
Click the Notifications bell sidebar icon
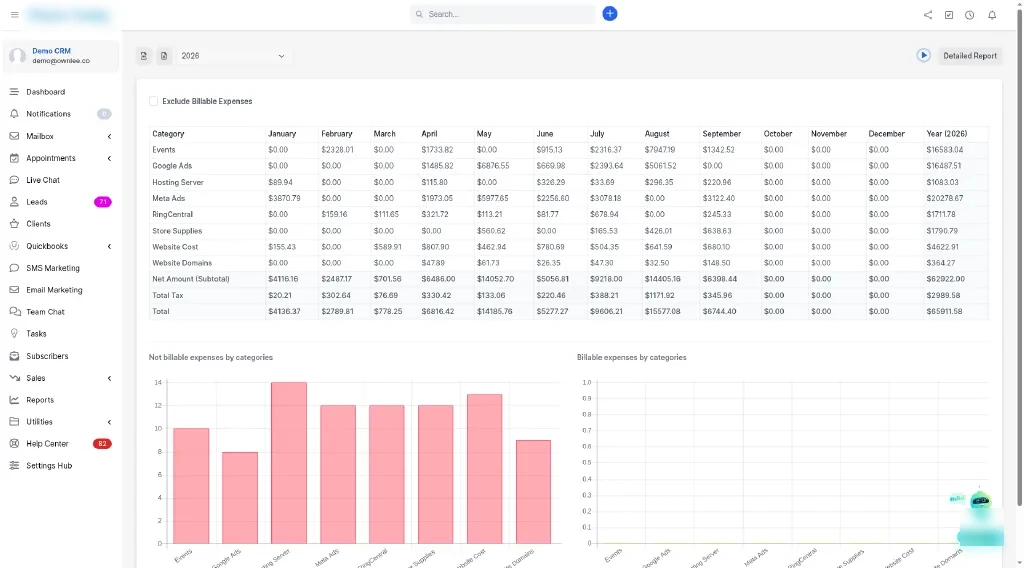14,114
